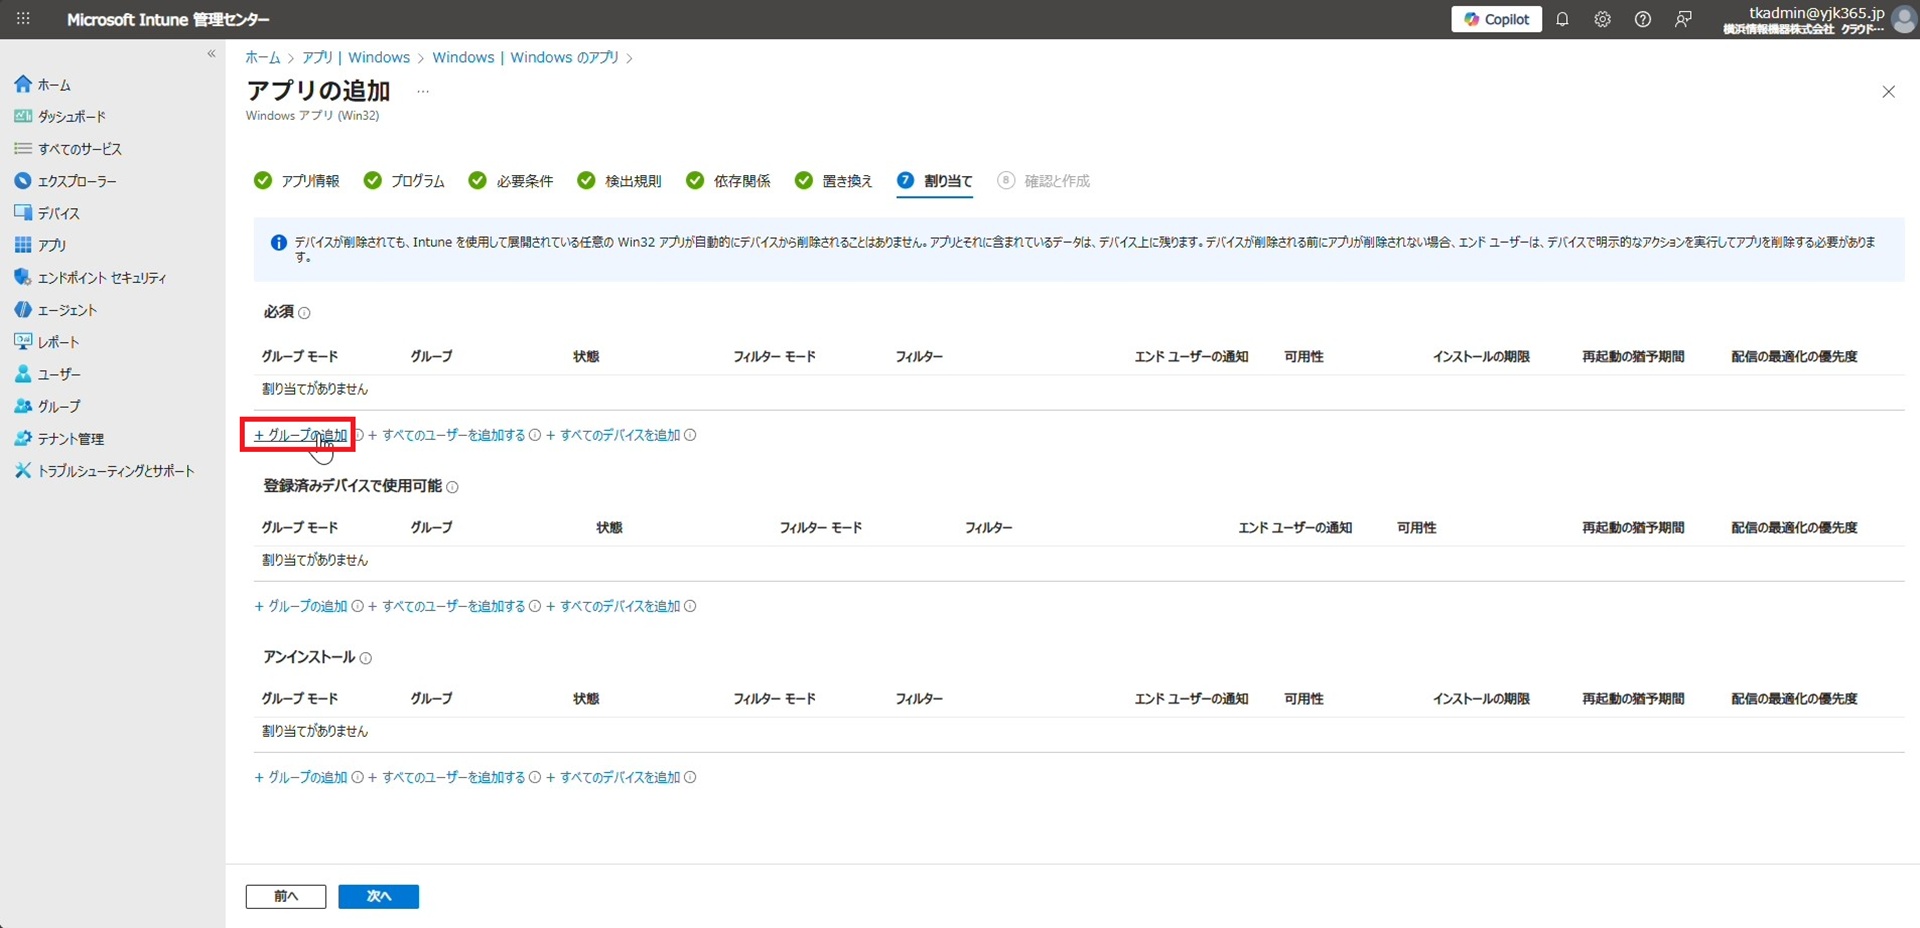Click グループの追加 under 必須 section

click(301, 435)
